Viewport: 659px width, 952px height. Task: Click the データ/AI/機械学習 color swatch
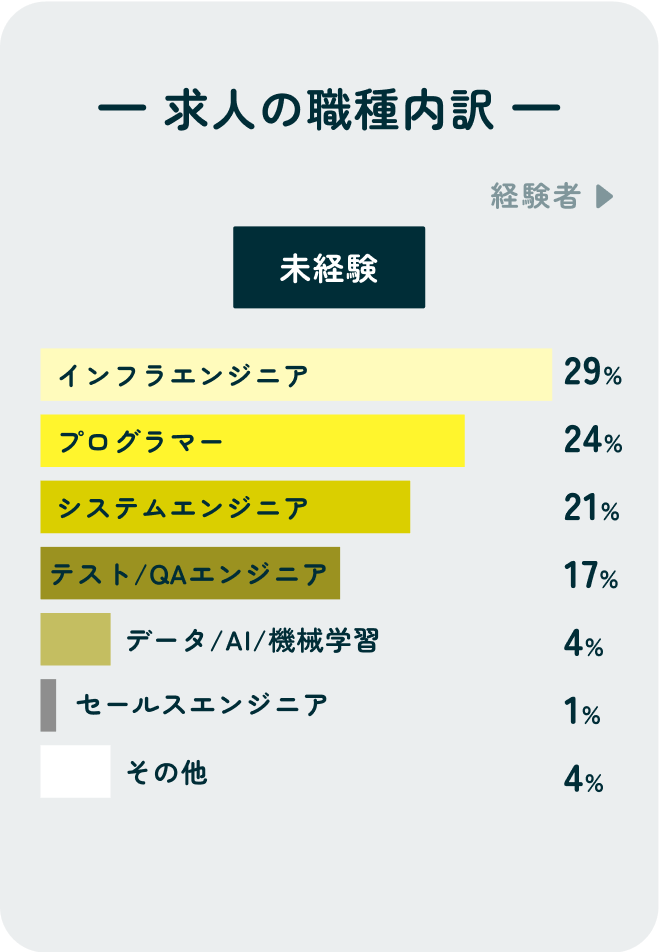75,639
